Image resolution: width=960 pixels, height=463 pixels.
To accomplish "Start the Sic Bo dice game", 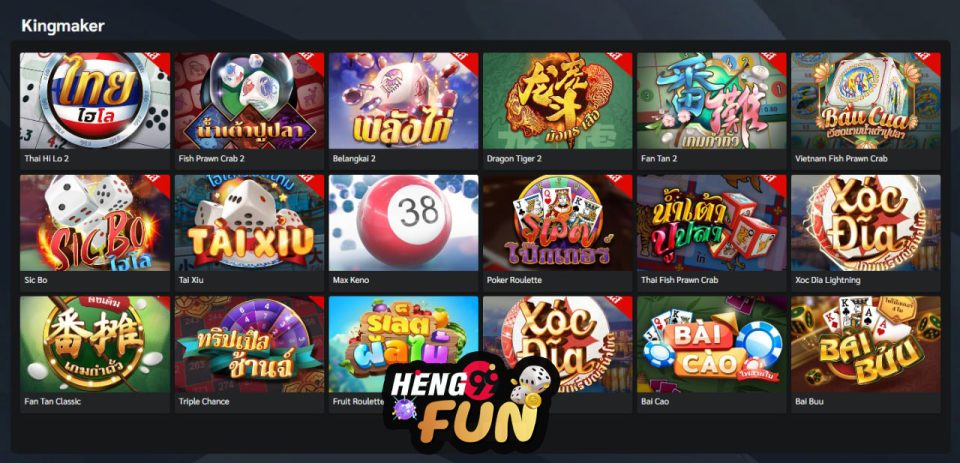I will (95, 223).
